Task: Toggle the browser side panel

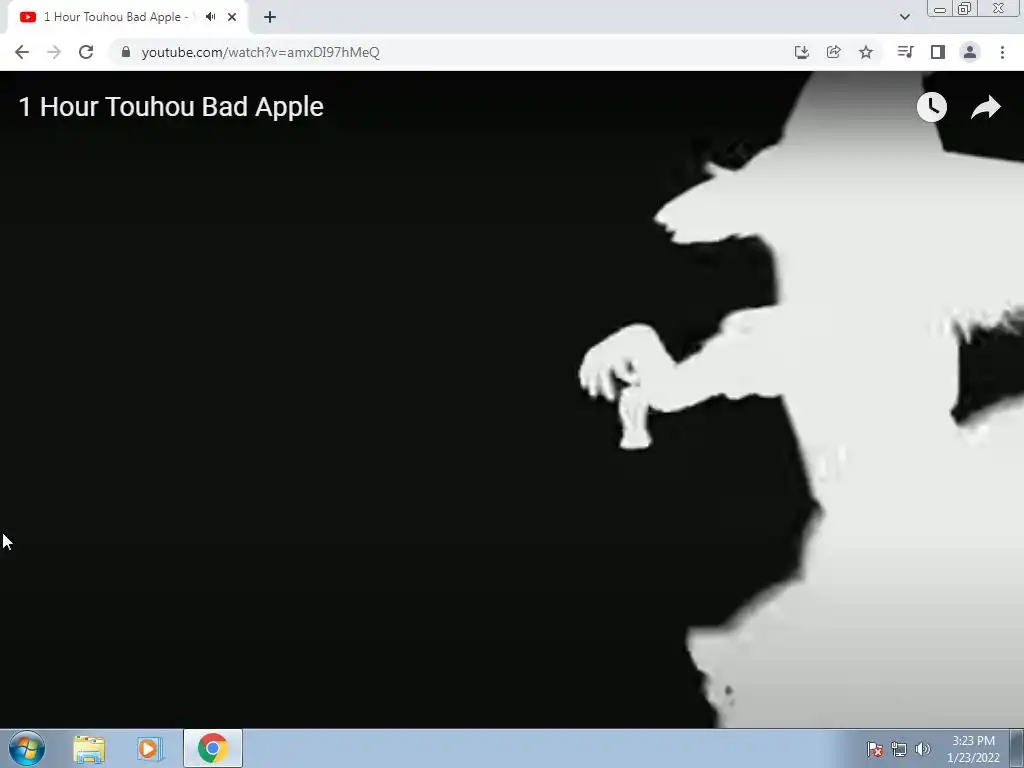Action: coord(938,52)
